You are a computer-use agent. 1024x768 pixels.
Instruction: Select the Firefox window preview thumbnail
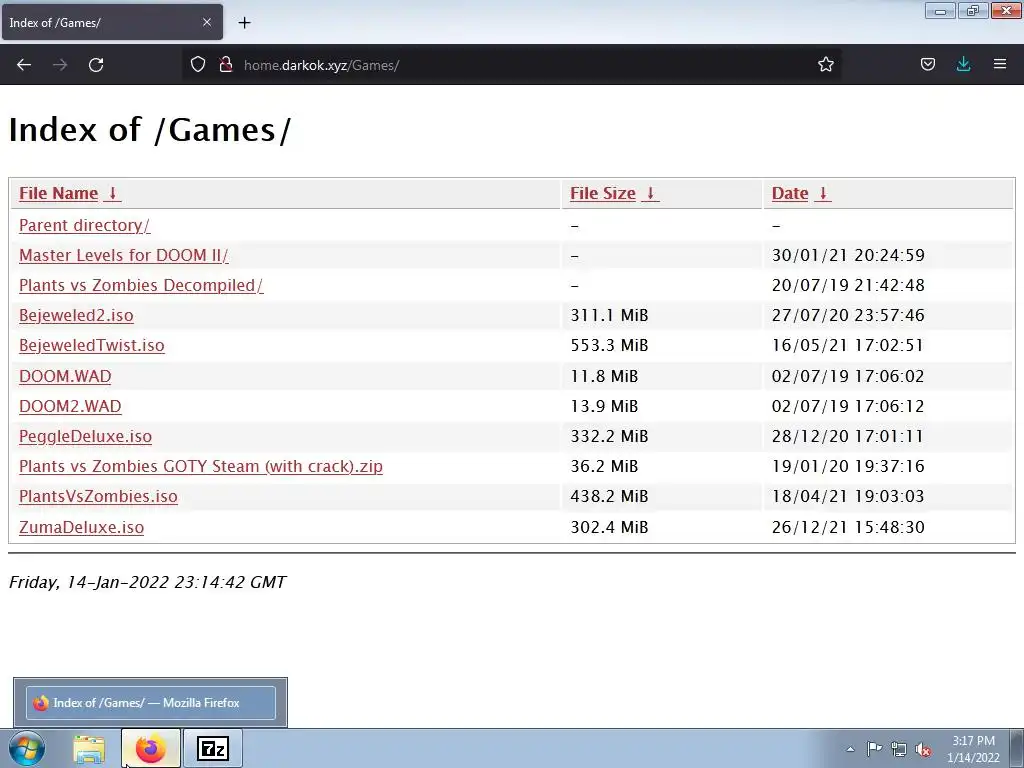(x=150, y=703)
